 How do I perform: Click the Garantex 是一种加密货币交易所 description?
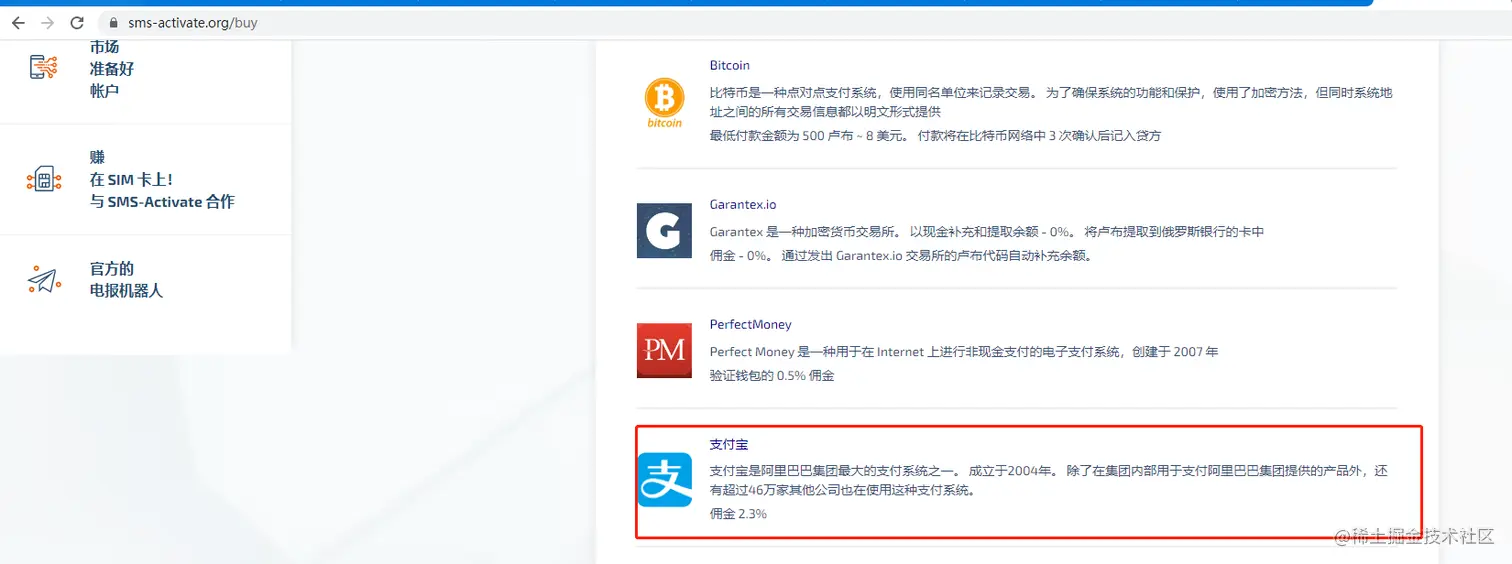pos(987,231)
